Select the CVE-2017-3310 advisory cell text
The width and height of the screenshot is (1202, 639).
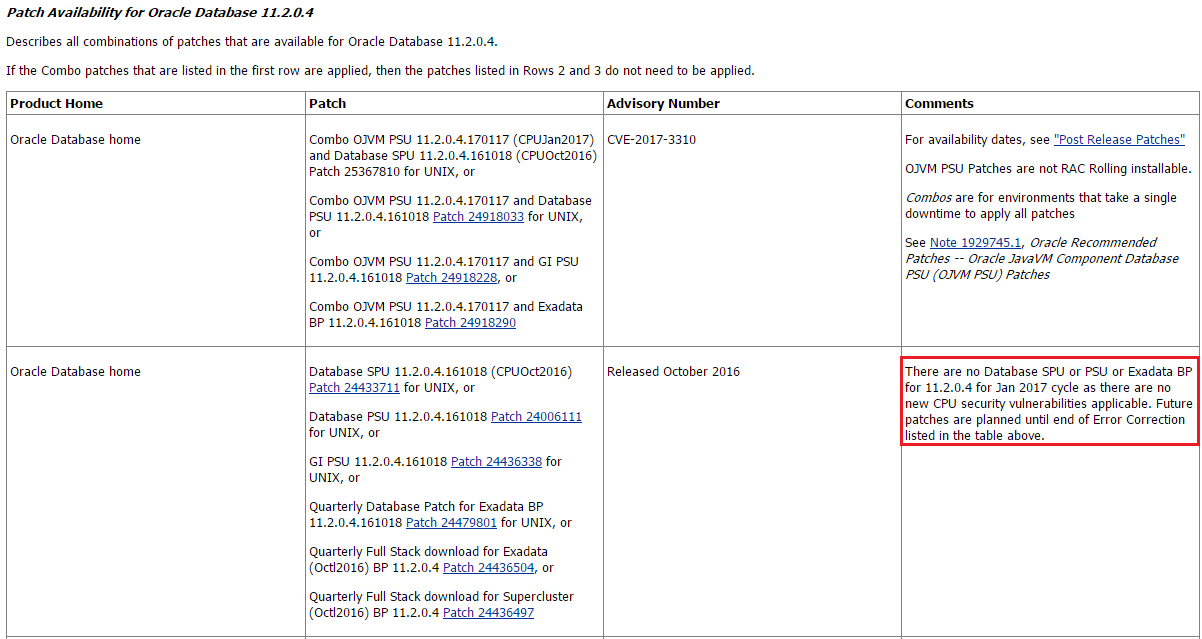(651, 140)
